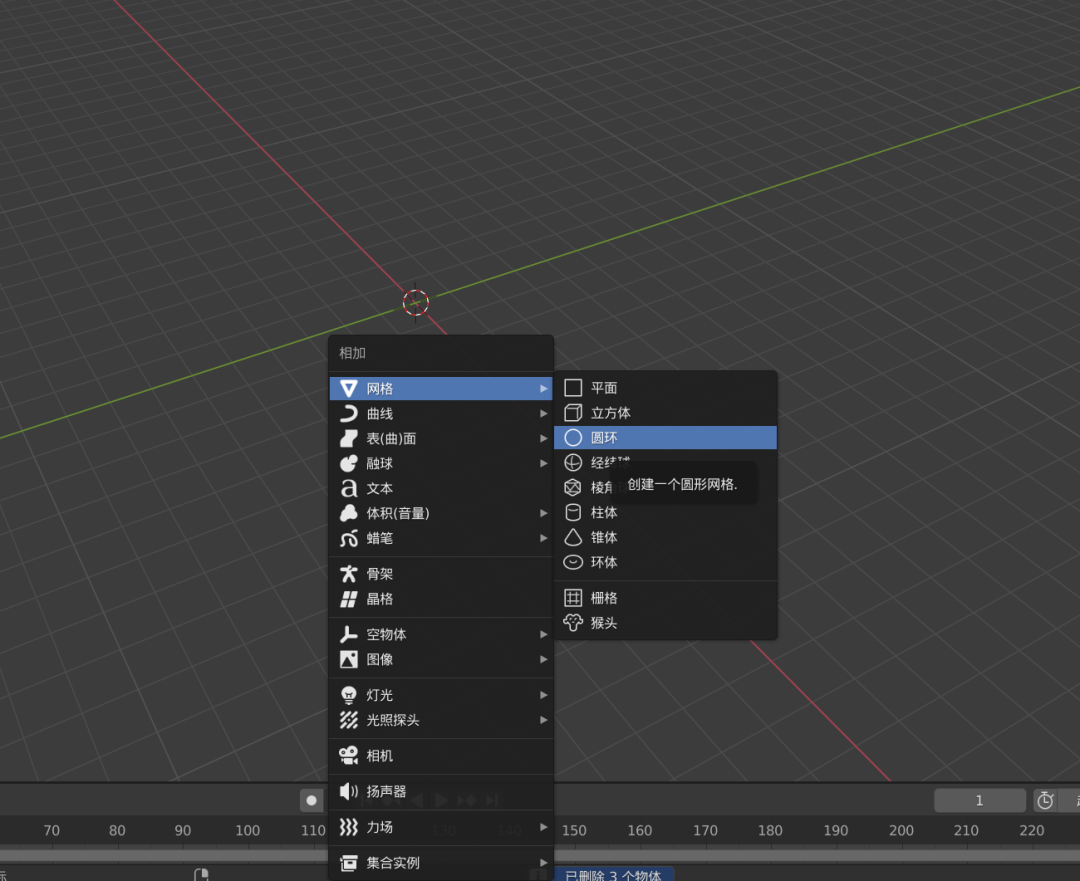Image resolution: width=1080 pixels, height=881 pixels.
Task: Click the 立方体 cube icon
Action: point(573,413)
